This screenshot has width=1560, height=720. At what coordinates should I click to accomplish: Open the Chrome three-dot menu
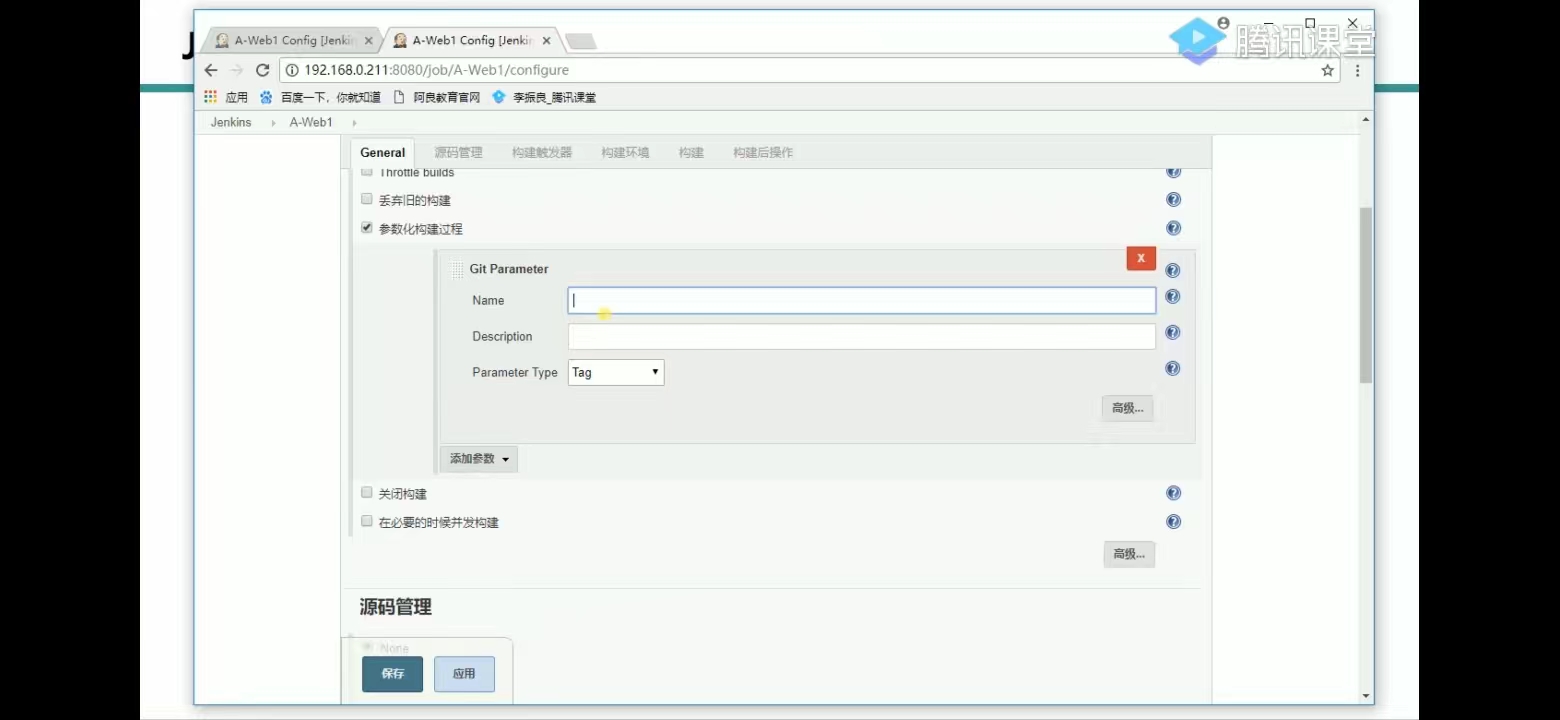[1357, 70]
